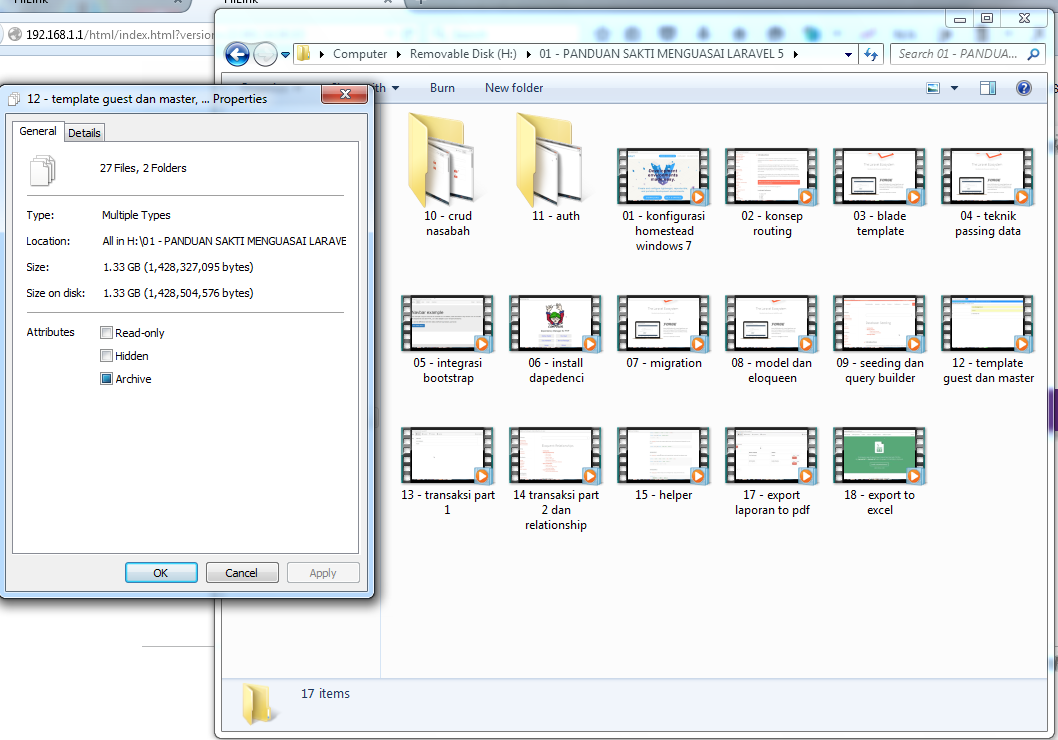The height and width of the screenshot is (740, 1058).
Task: Click the greyed Forward arrow in Explorer
Action: click(265, 54)
